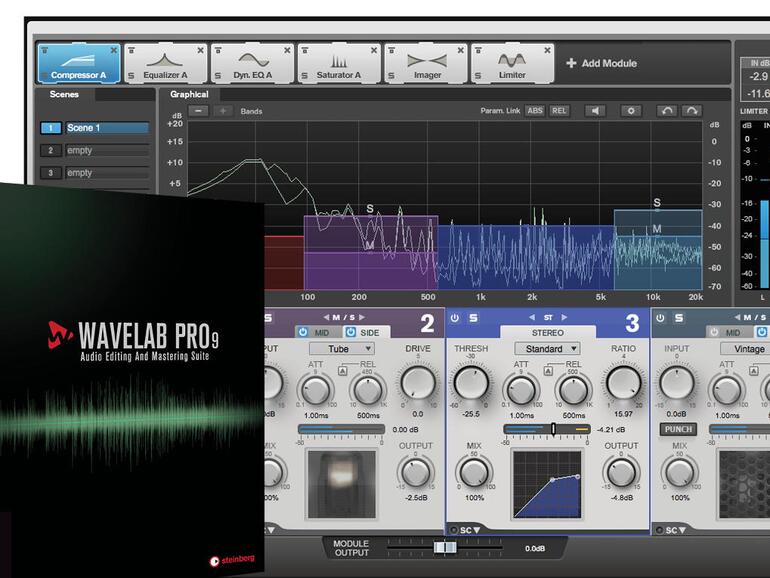This screenshot has height=578, width=770.
Task: Add a band with the plus button
Action: tap(223, 111)
